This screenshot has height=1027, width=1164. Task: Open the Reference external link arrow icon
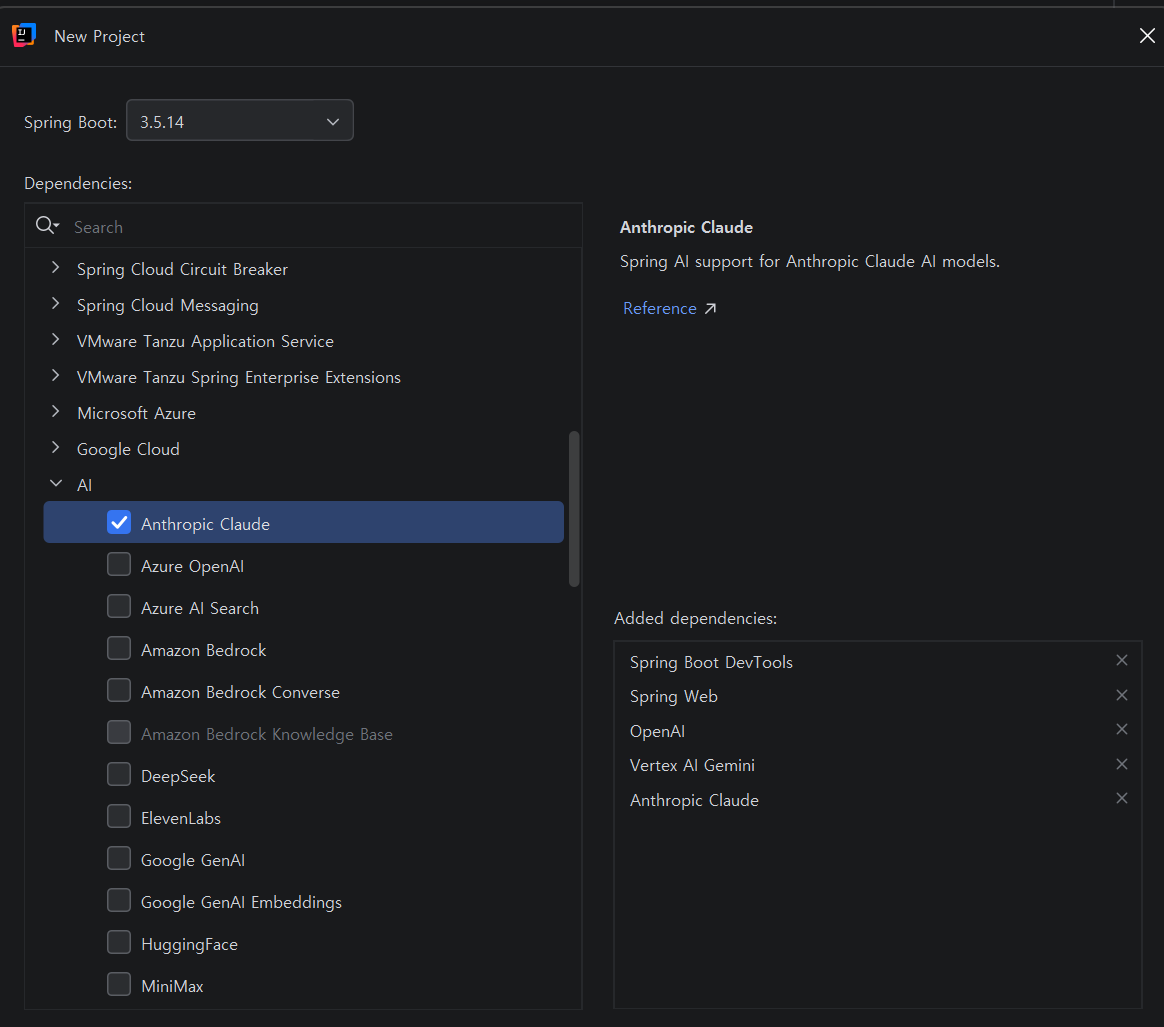[x=710, y=308]
